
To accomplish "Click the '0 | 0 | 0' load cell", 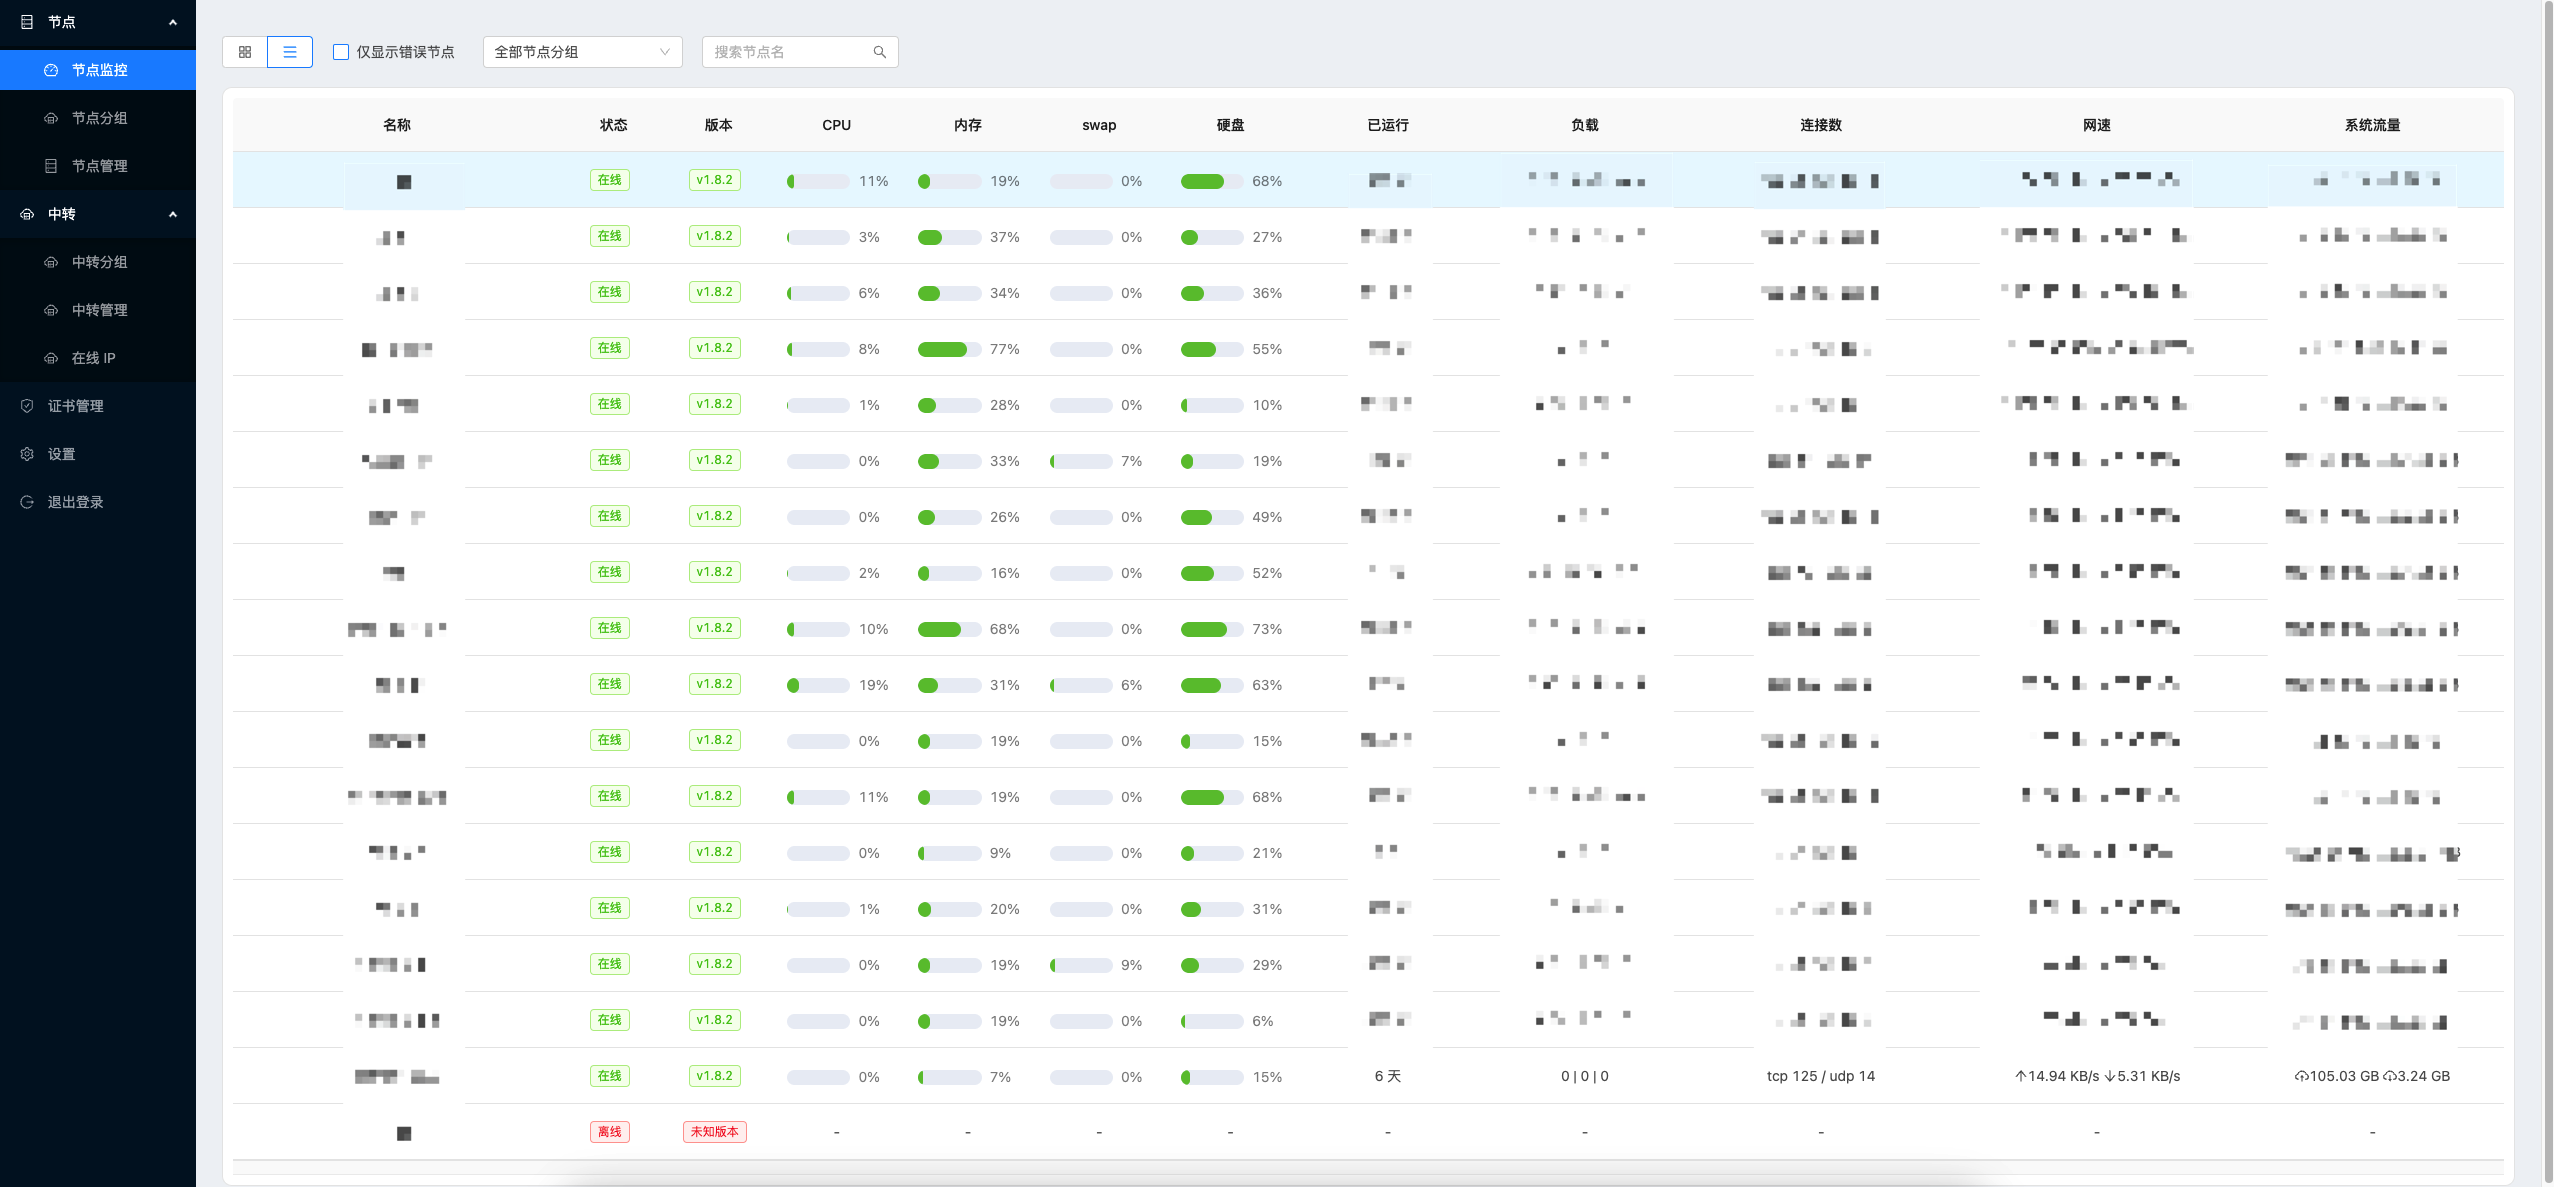I will click(x=1585, y=1076).
